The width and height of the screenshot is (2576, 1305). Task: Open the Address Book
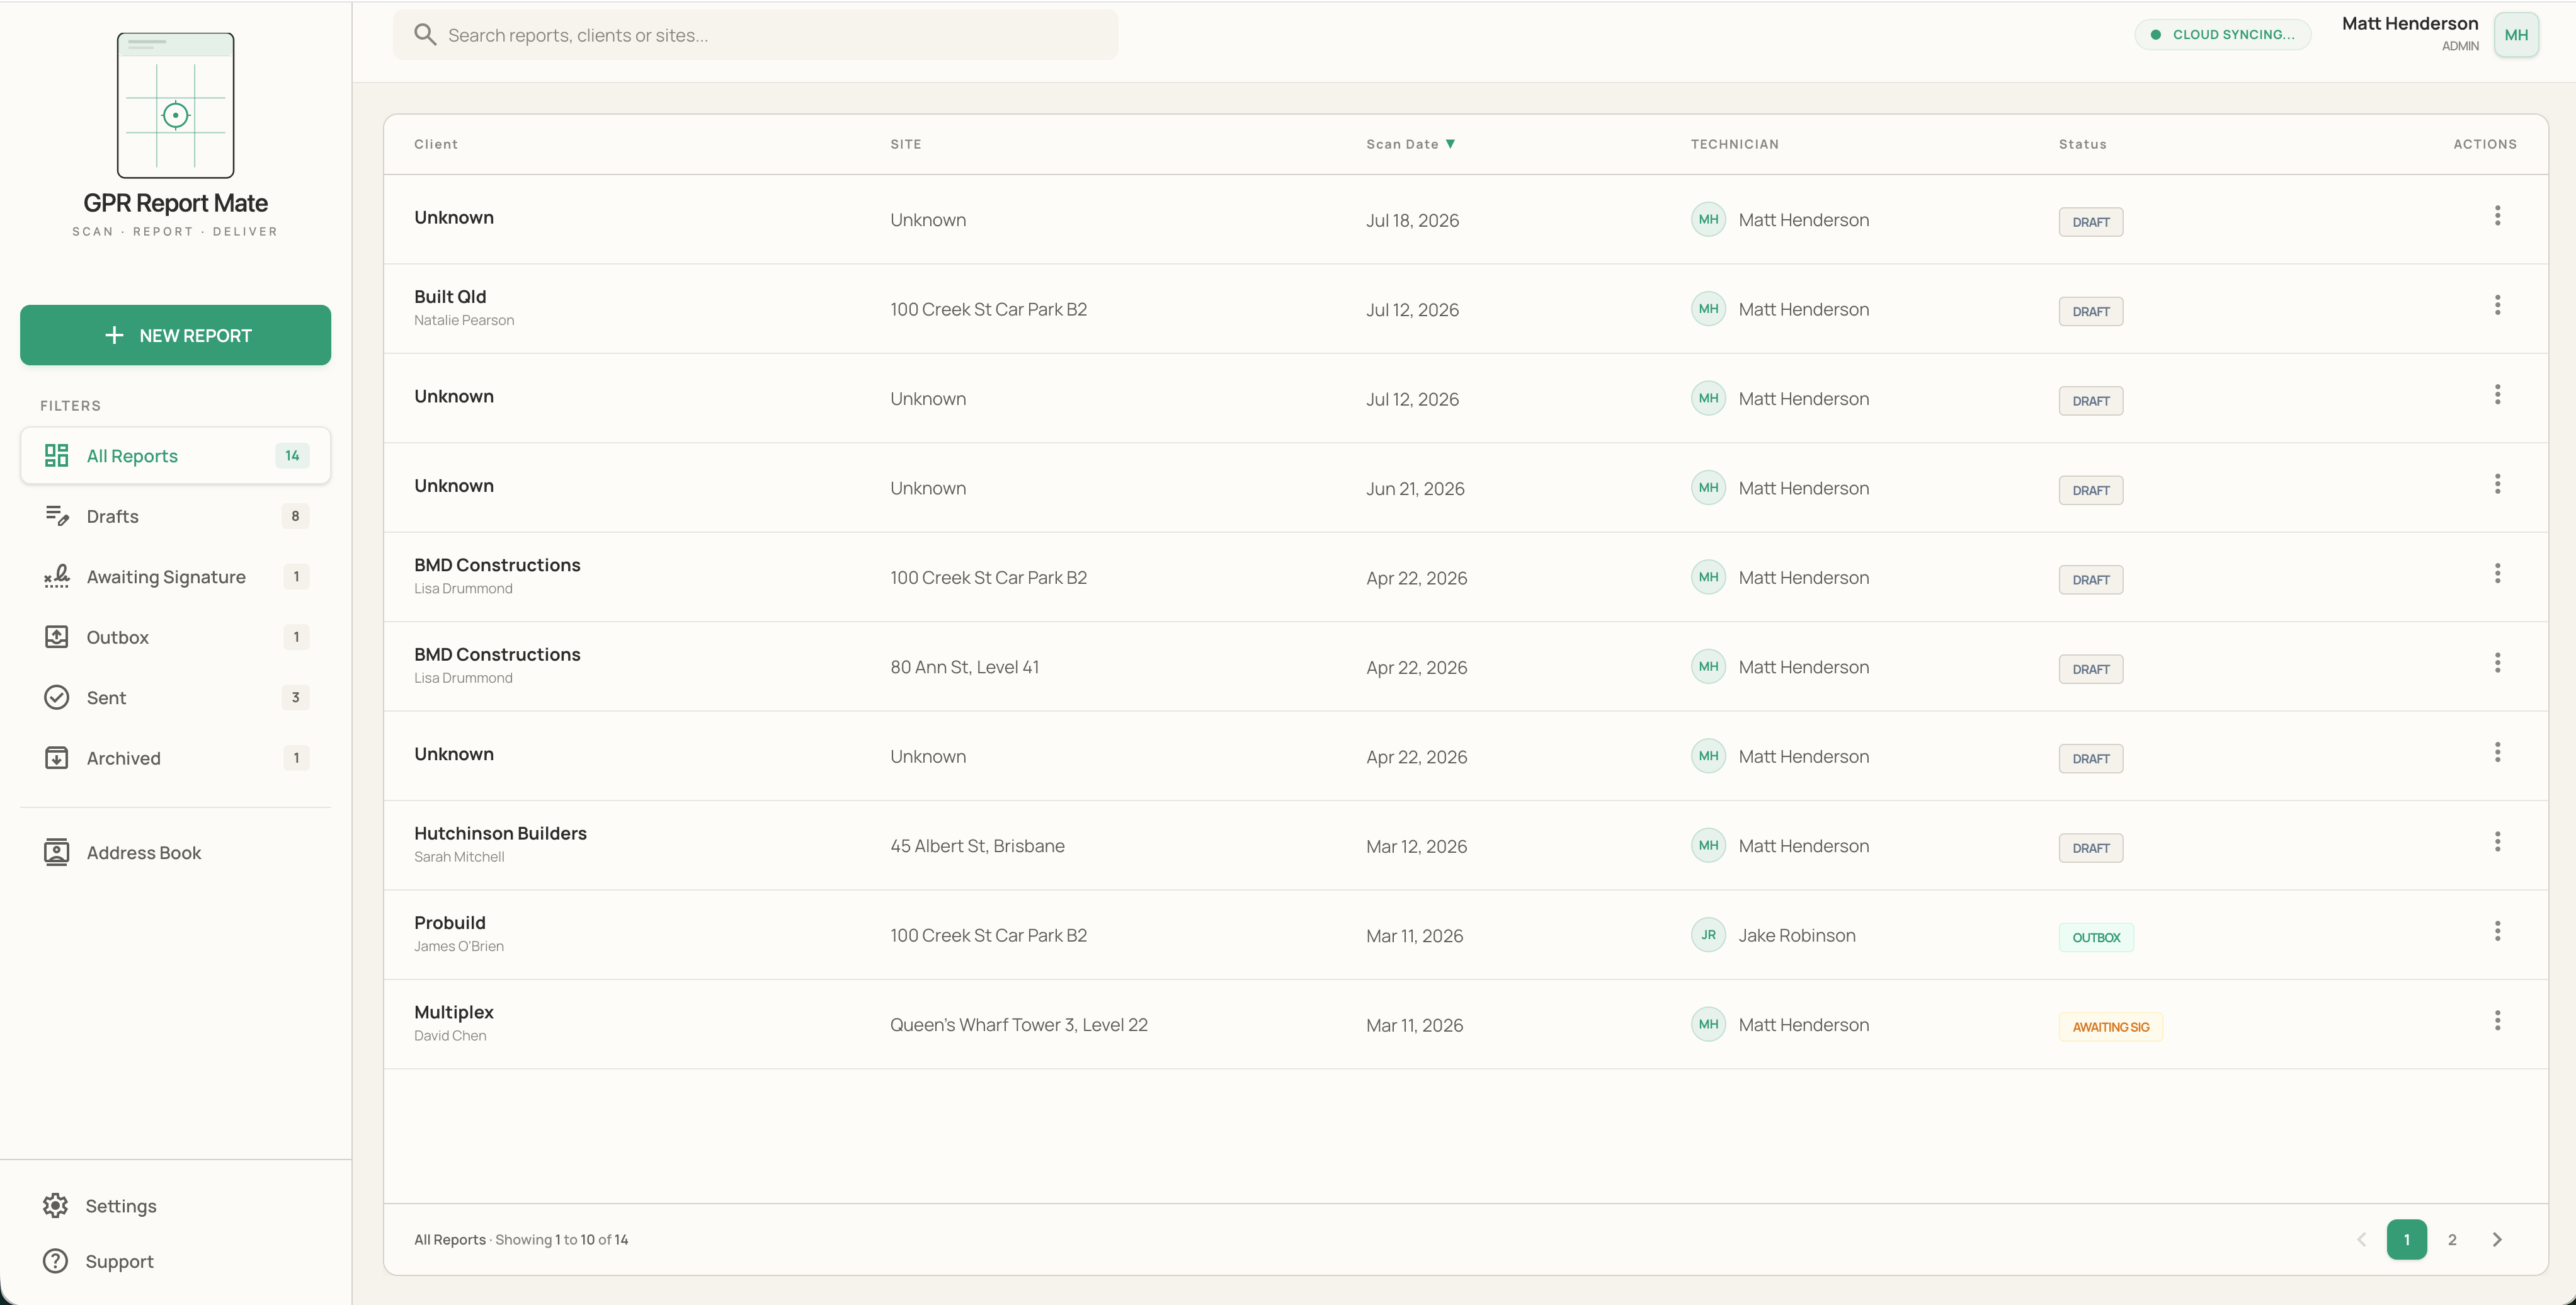[x=175, y=852]
